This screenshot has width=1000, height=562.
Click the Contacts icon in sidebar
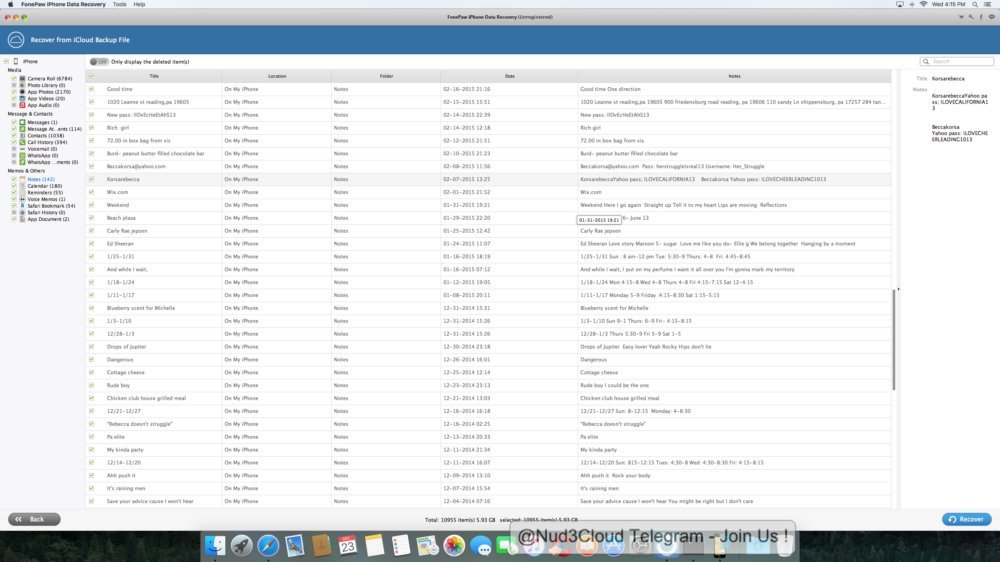click(22, 135)
